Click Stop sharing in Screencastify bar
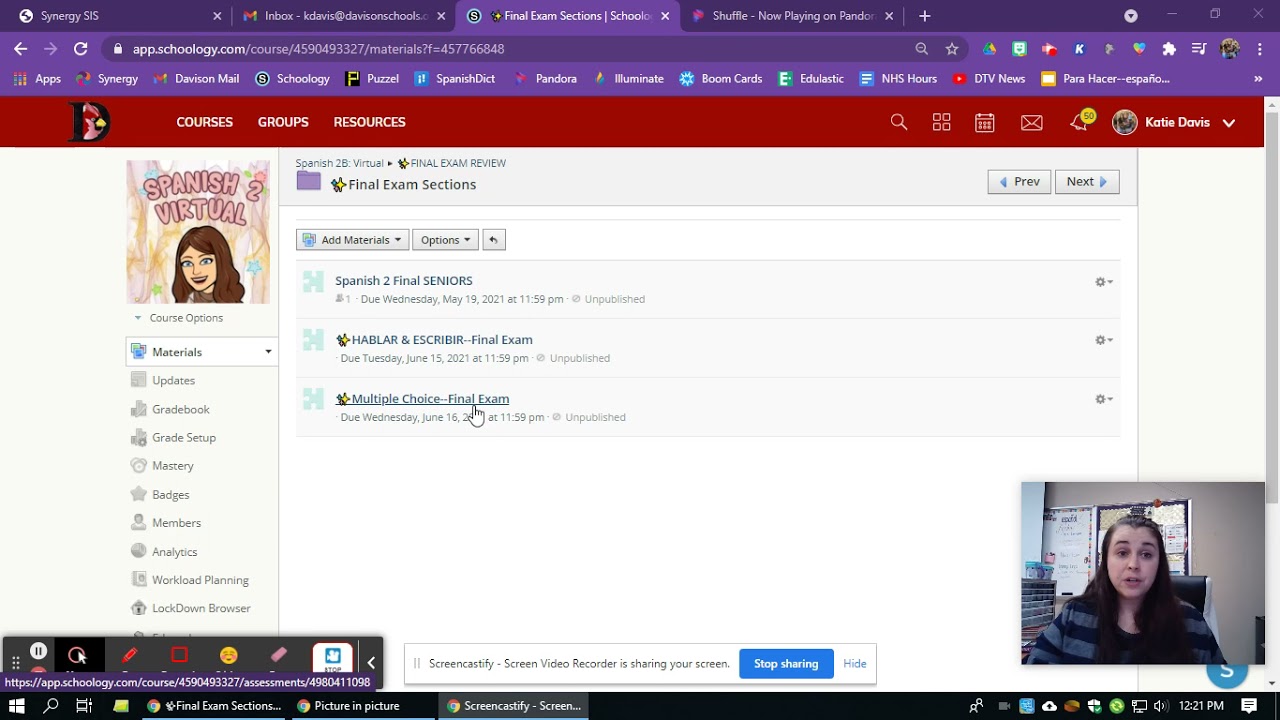 coord(786,664)
